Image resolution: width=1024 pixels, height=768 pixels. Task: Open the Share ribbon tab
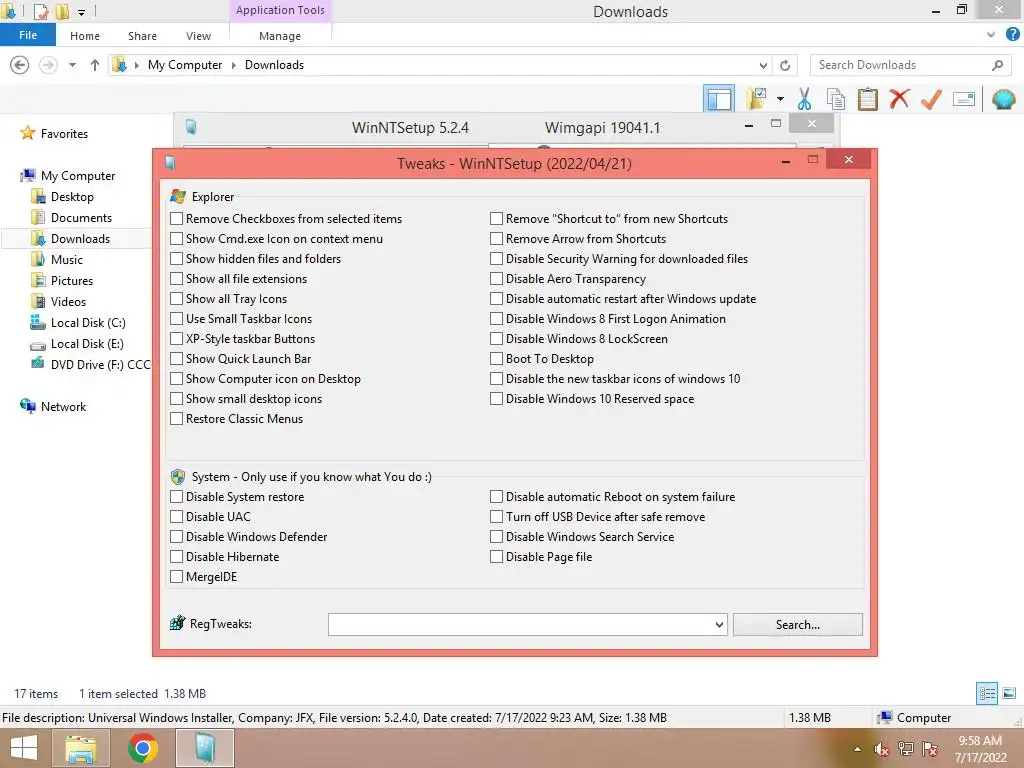pos(142,36)
